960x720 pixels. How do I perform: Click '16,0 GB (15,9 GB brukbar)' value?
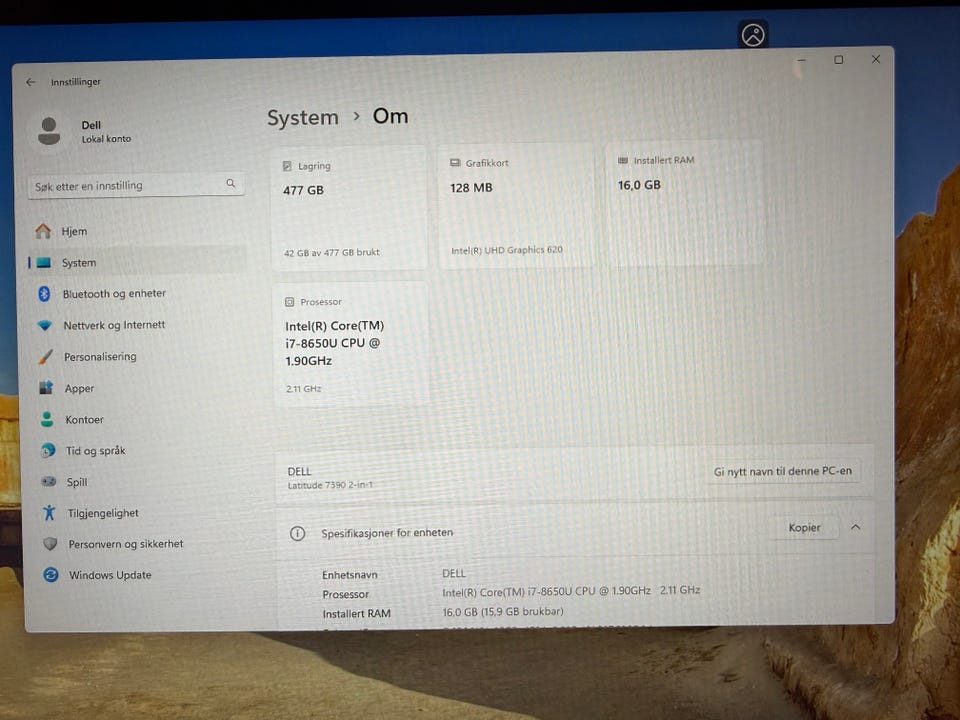tap(503, 611)
